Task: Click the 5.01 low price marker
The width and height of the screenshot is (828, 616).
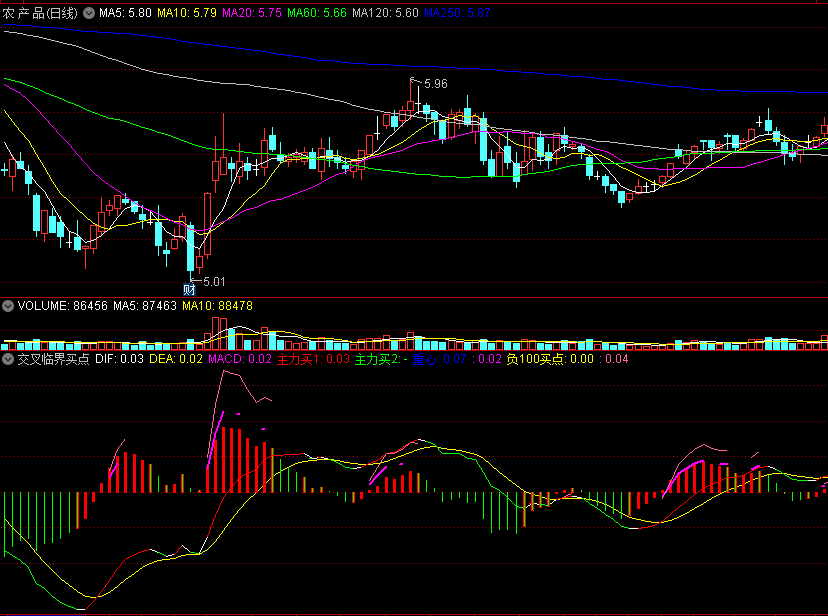Action: [x=214, y=281]
